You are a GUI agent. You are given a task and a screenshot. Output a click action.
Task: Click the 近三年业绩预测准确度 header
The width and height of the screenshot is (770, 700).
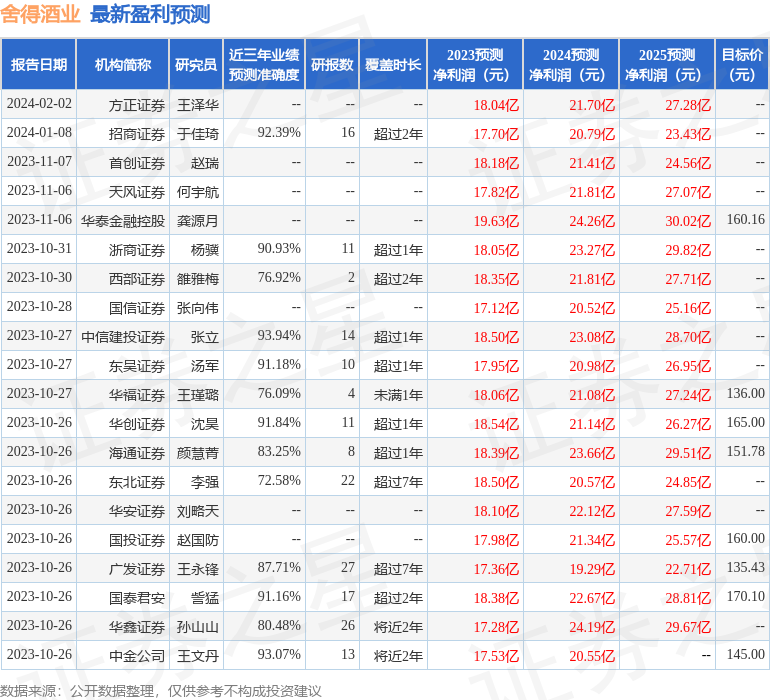tap(264, 64)
